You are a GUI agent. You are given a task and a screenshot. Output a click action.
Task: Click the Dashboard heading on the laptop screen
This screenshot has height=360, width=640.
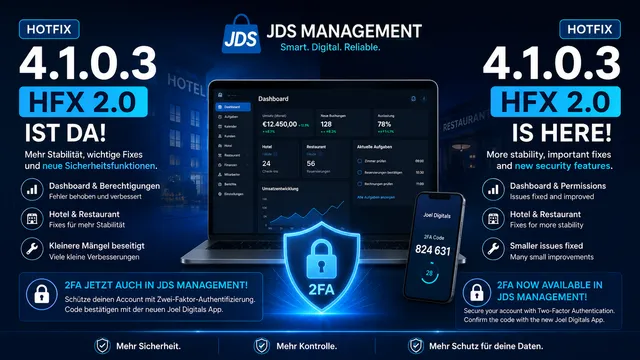273,99
